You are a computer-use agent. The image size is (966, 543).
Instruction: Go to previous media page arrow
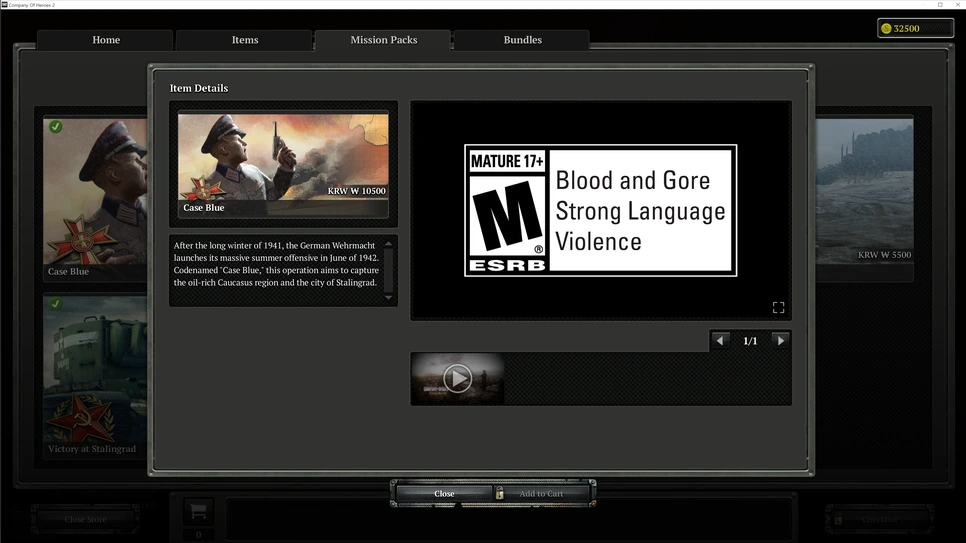(x=720, y=340)
